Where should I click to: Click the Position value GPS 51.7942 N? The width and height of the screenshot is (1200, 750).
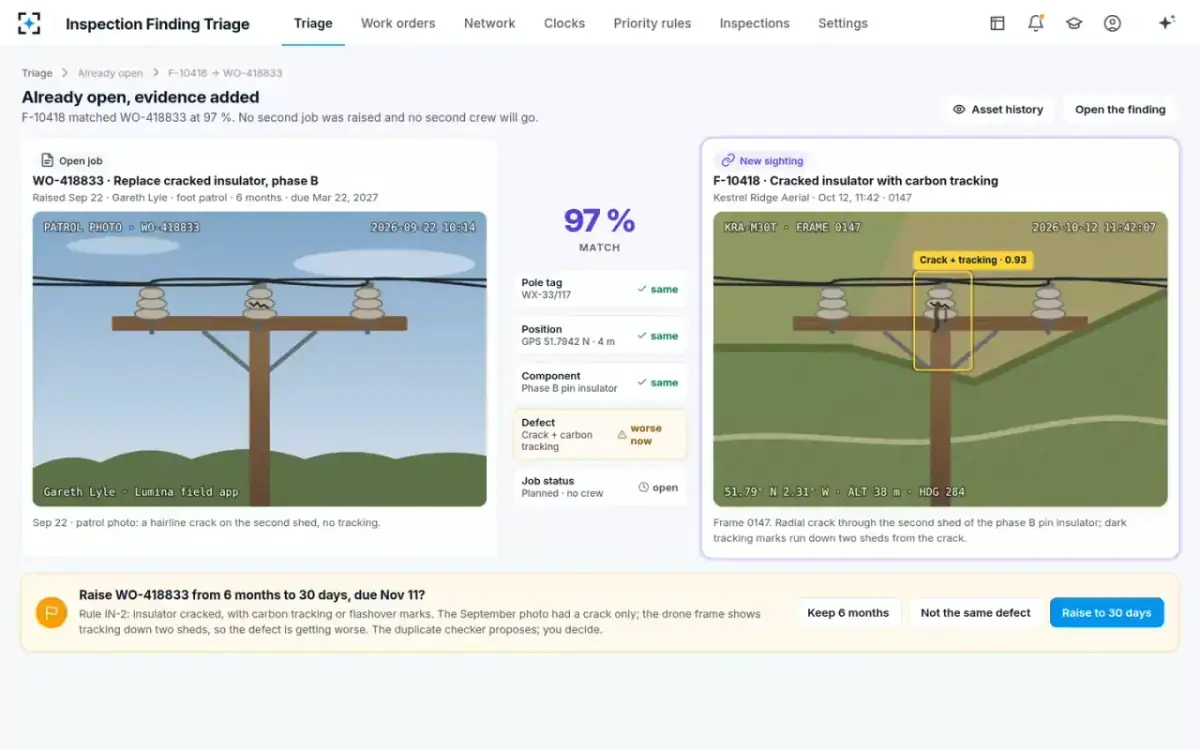(x=568, y=342)
